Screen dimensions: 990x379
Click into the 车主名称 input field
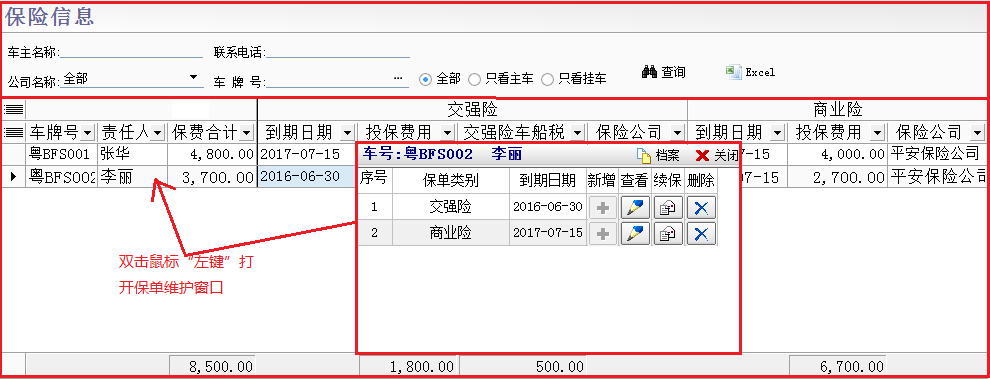(131, 51)
